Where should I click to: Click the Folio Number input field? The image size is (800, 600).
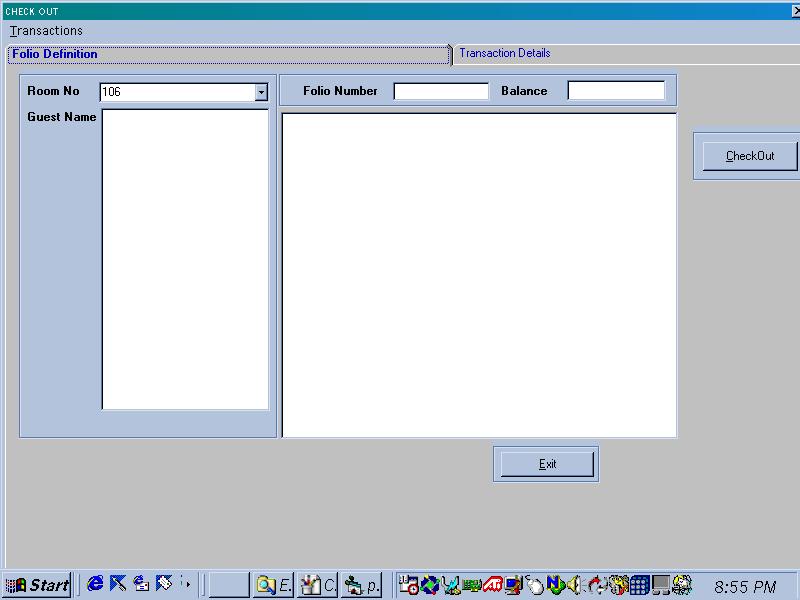pos(441,91)
